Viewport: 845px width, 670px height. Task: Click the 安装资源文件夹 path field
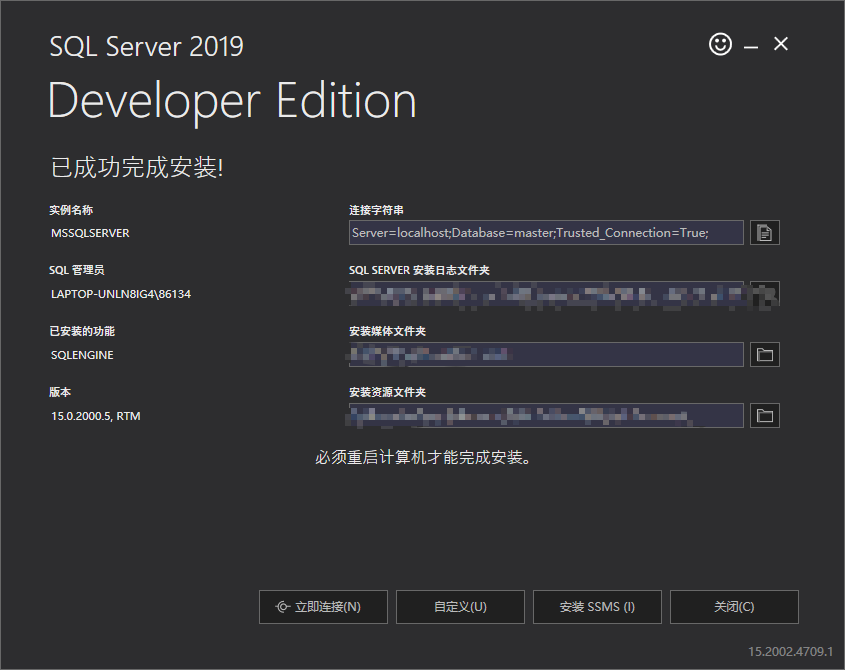[545, 415]
